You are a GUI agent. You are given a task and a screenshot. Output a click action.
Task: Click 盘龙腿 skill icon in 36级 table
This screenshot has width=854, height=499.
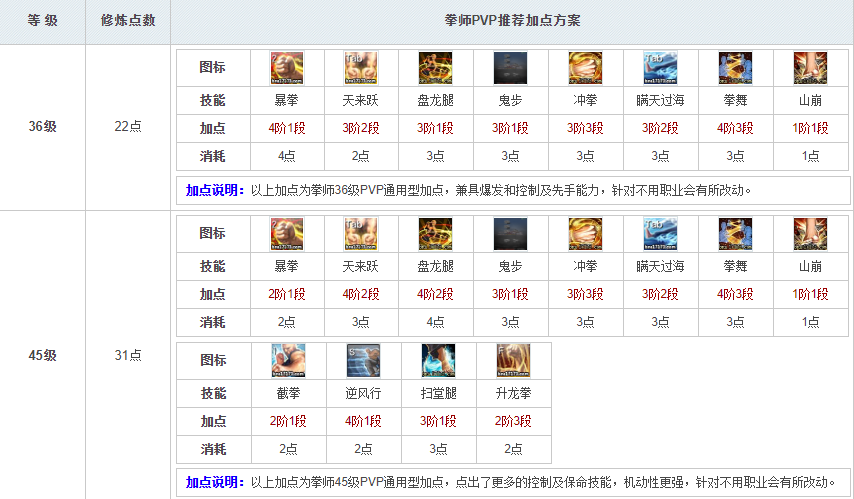(436, 68)
